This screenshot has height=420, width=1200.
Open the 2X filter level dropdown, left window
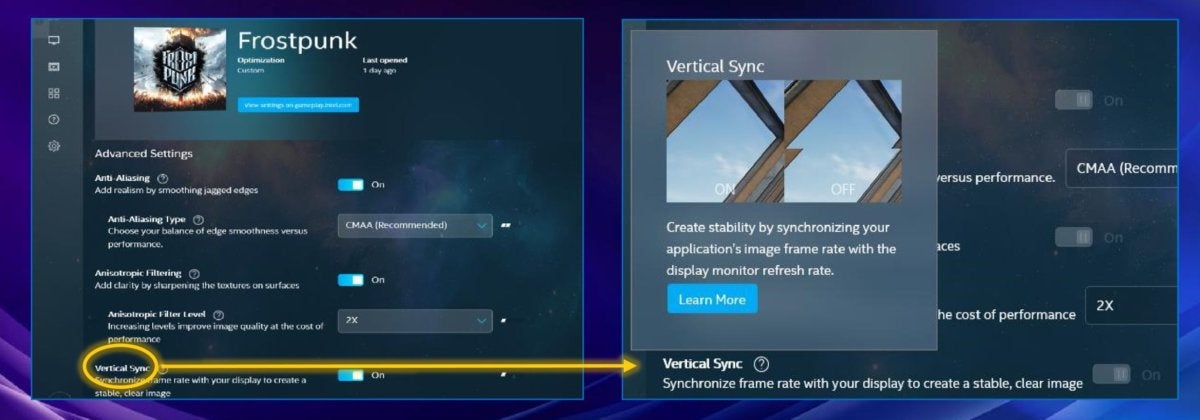point(415,321)
